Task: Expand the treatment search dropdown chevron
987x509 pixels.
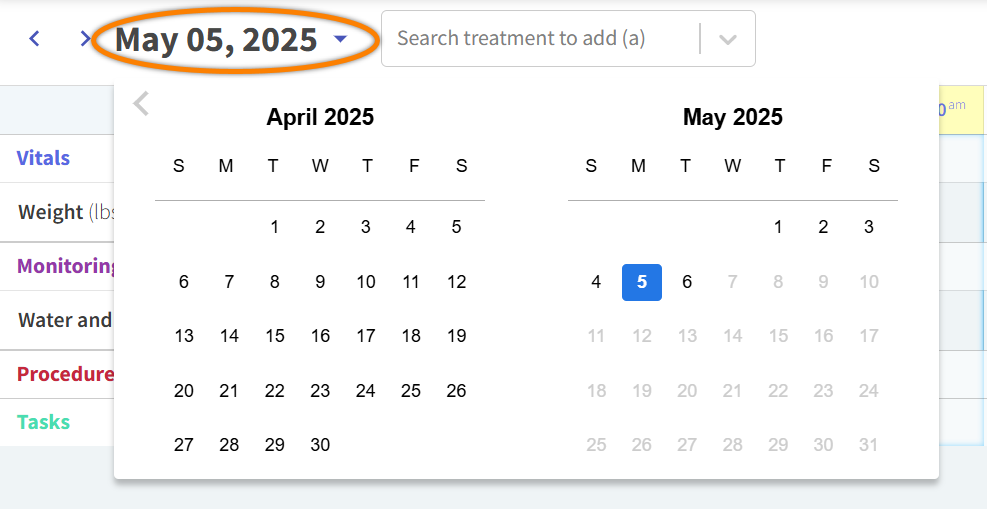Action: coord(728,39)
